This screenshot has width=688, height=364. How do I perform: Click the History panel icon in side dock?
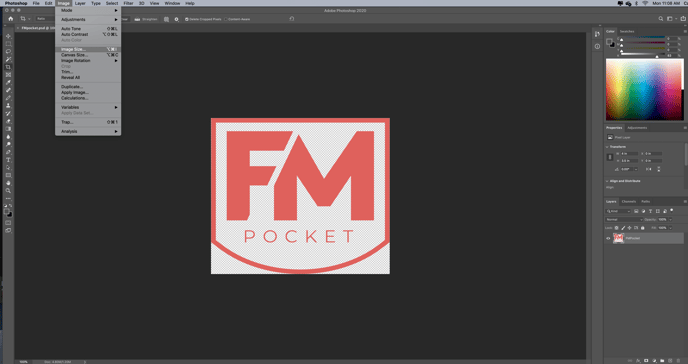597,34
